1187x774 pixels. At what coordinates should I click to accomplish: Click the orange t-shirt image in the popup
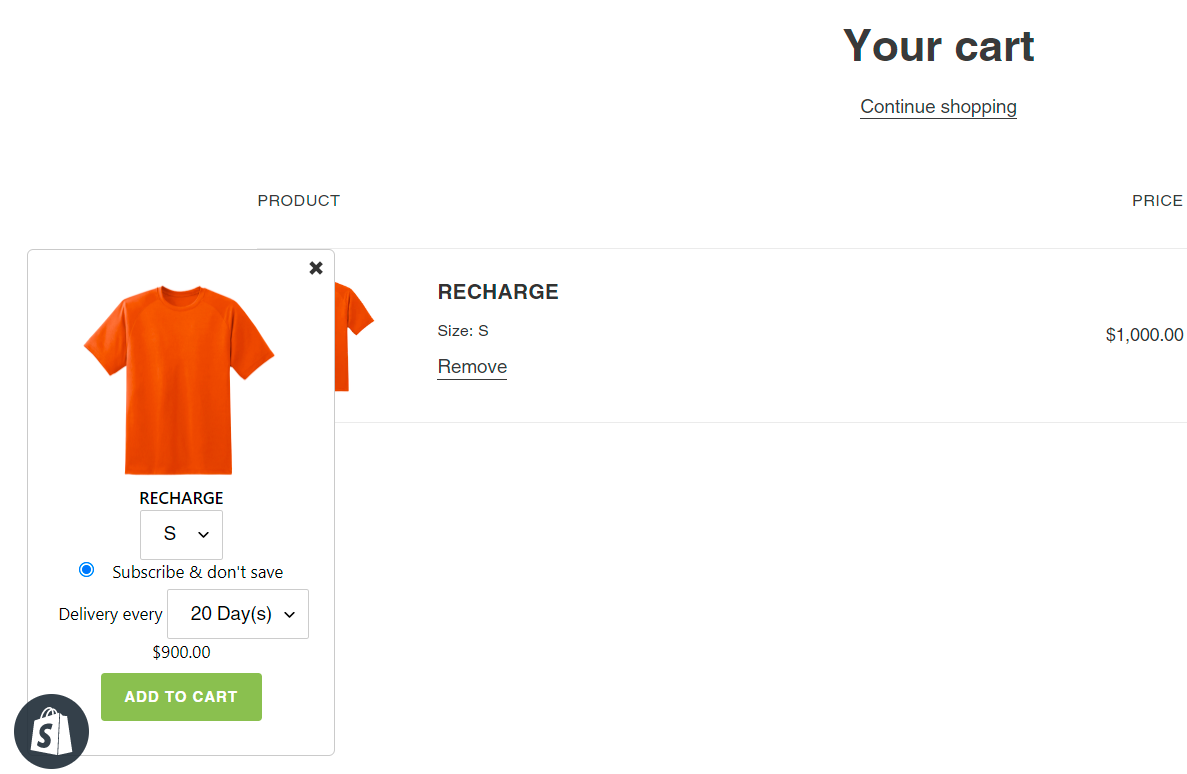click(179, 380)
